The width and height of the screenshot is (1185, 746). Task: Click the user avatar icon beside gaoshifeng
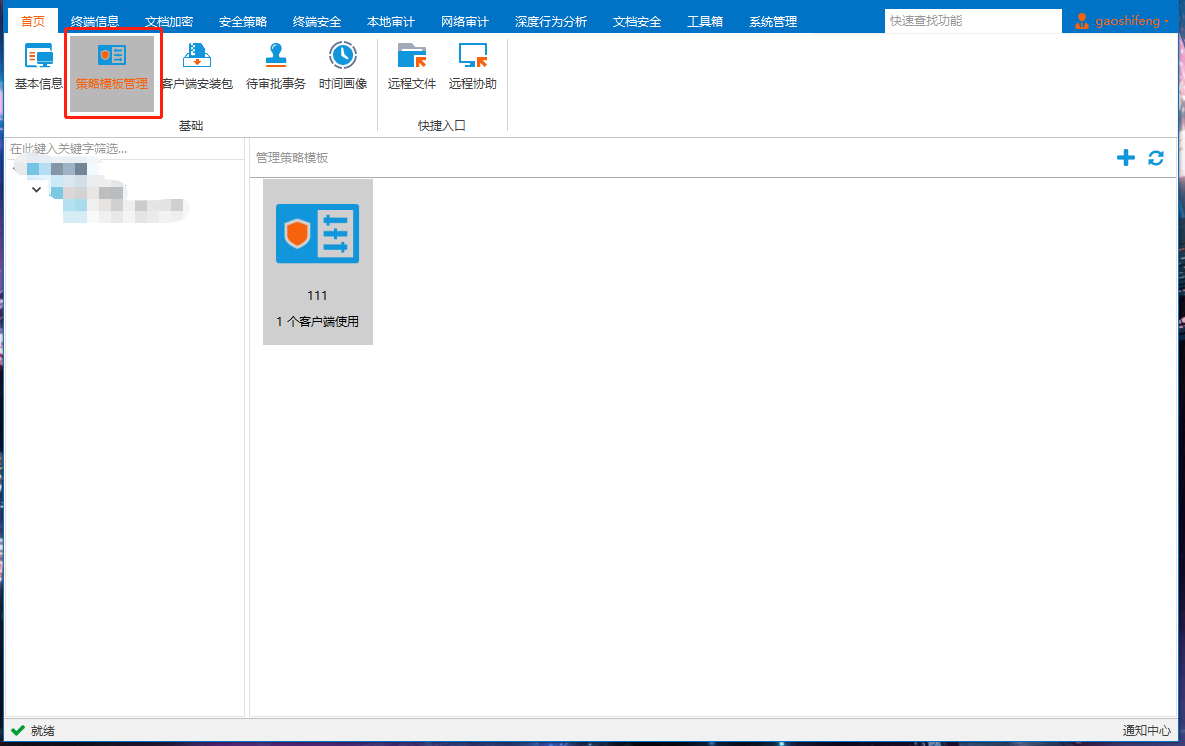point(1081,21)
